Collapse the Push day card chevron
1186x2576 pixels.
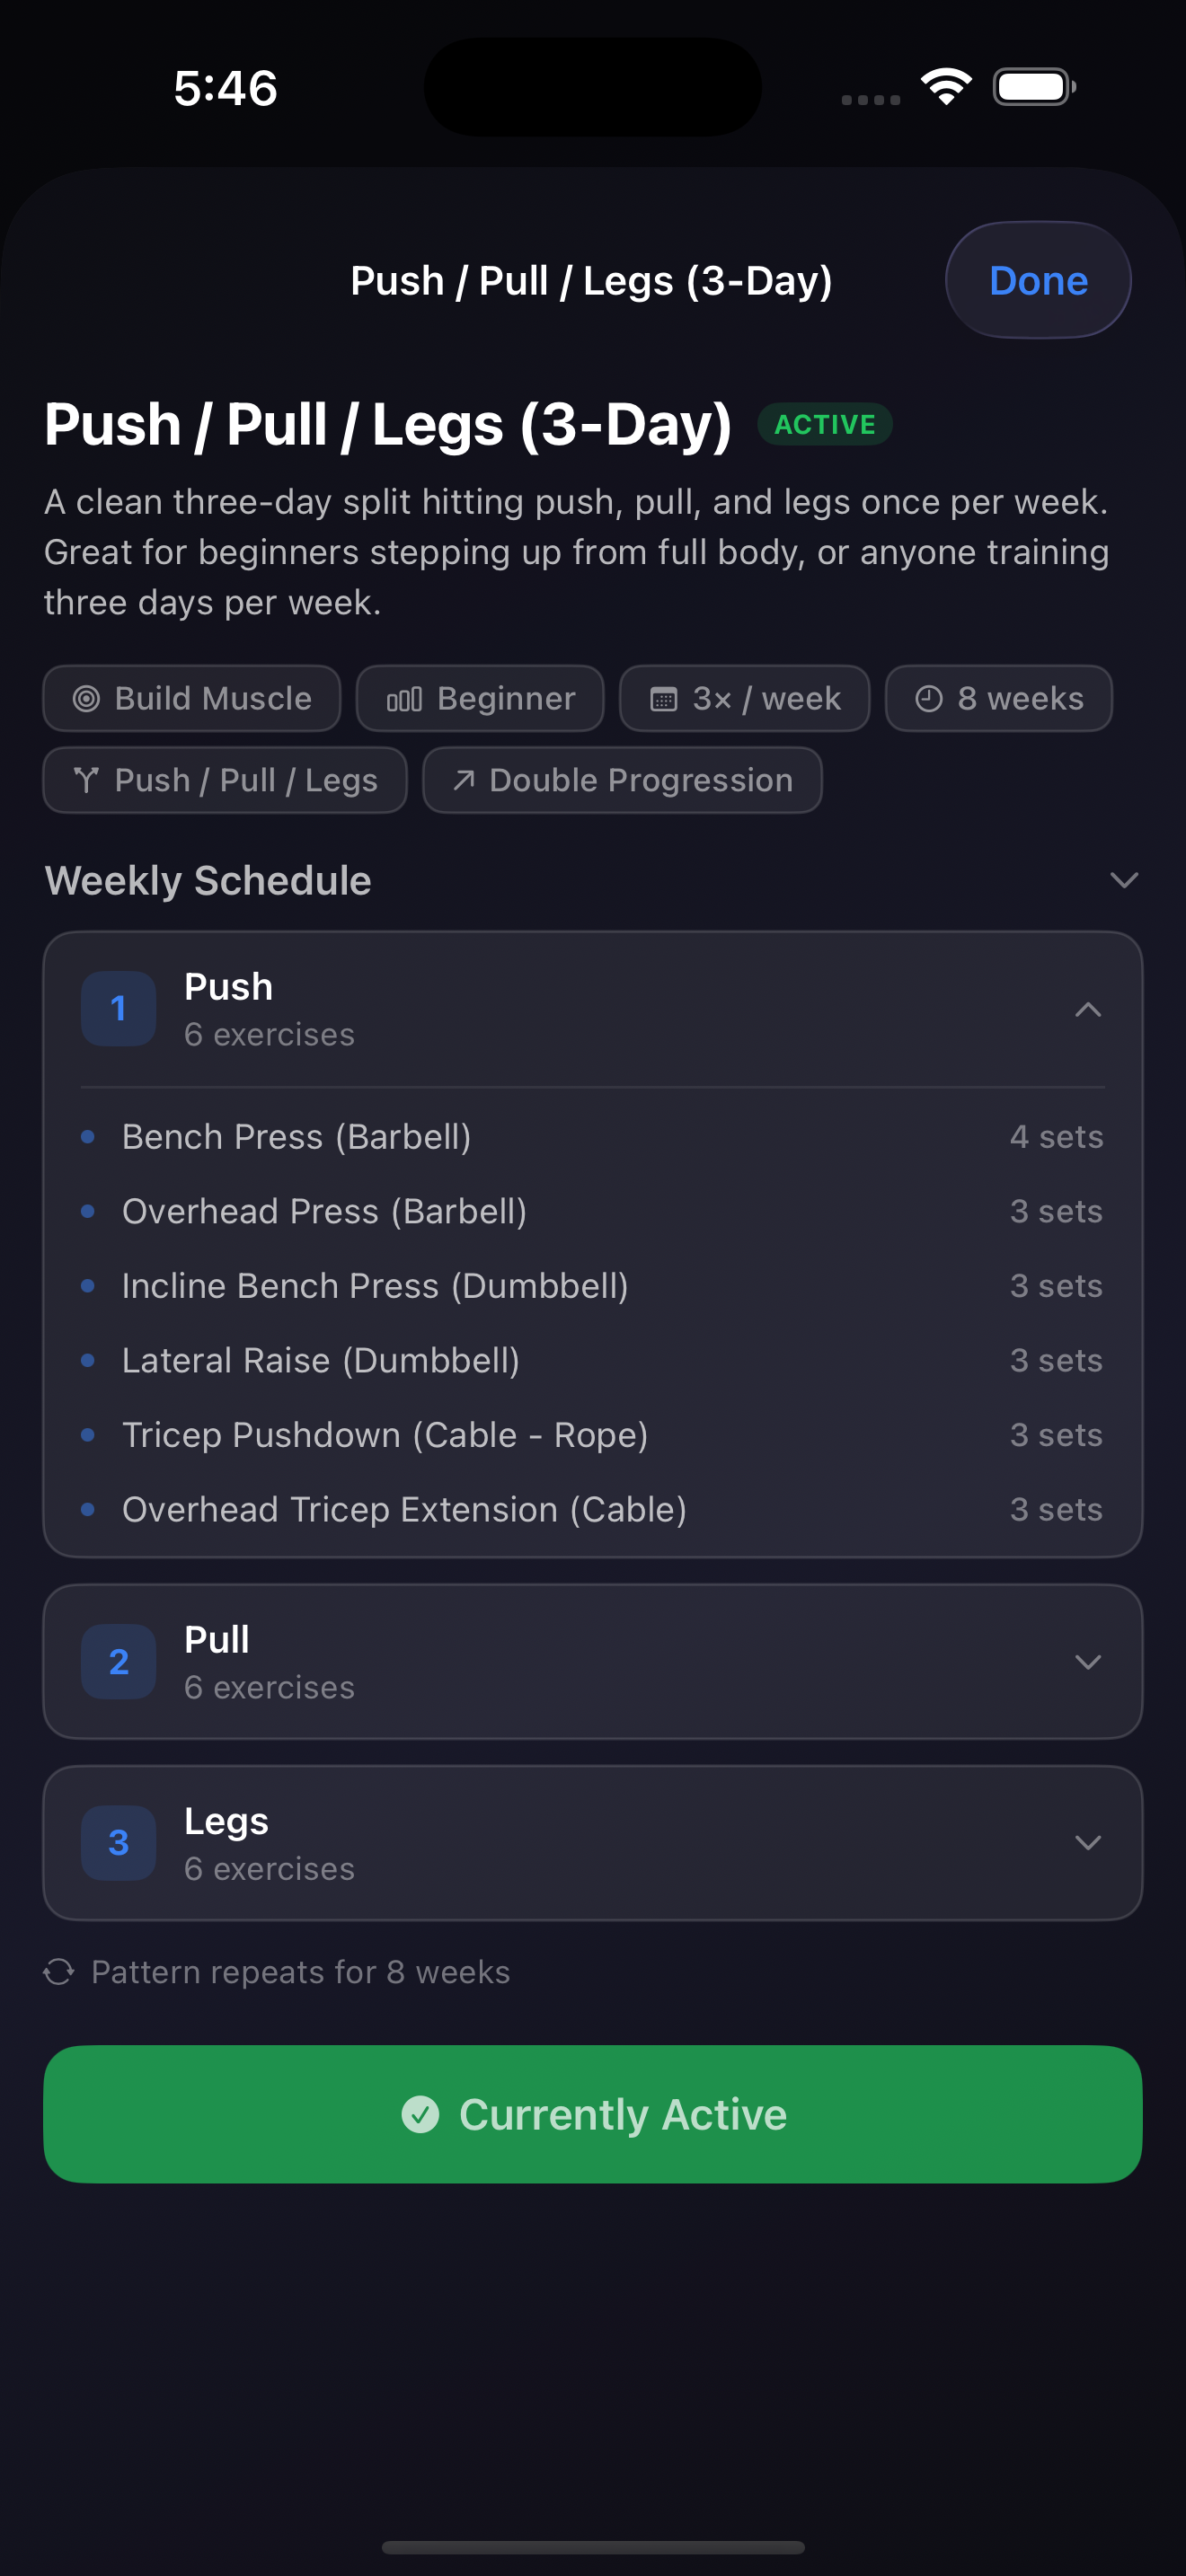[1088, 1010]
